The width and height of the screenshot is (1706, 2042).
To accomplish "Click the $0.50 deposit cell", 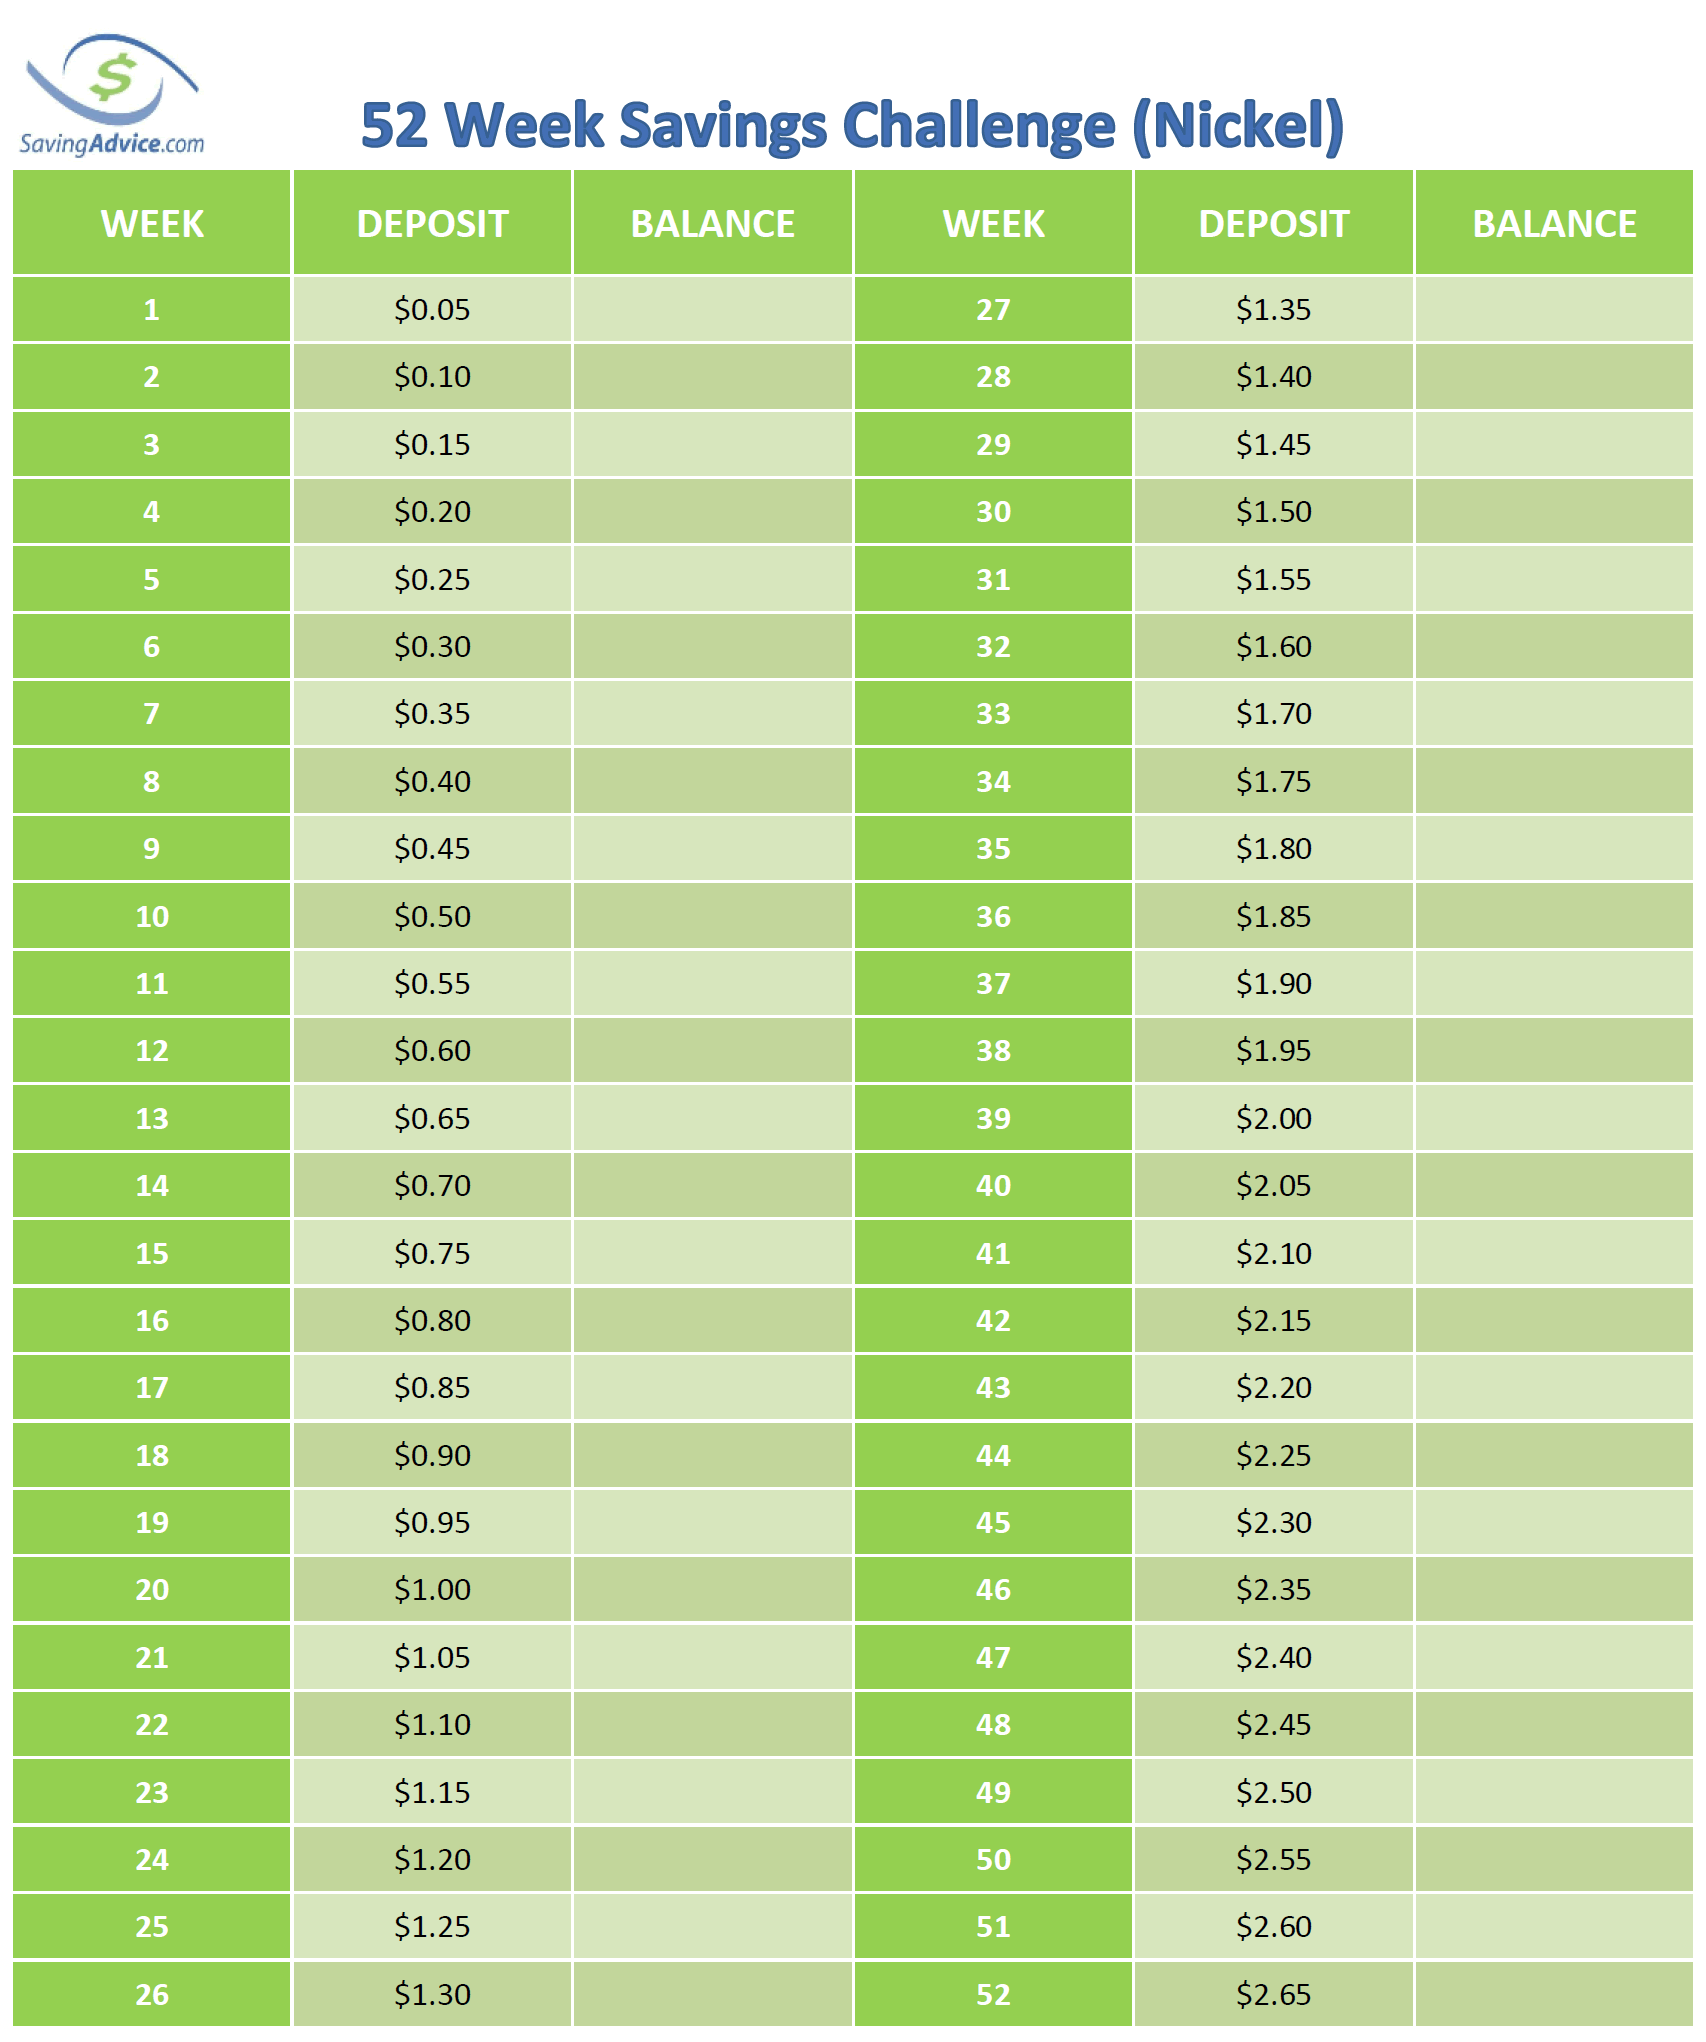I will pyautogui.click(x=432, y=916).
